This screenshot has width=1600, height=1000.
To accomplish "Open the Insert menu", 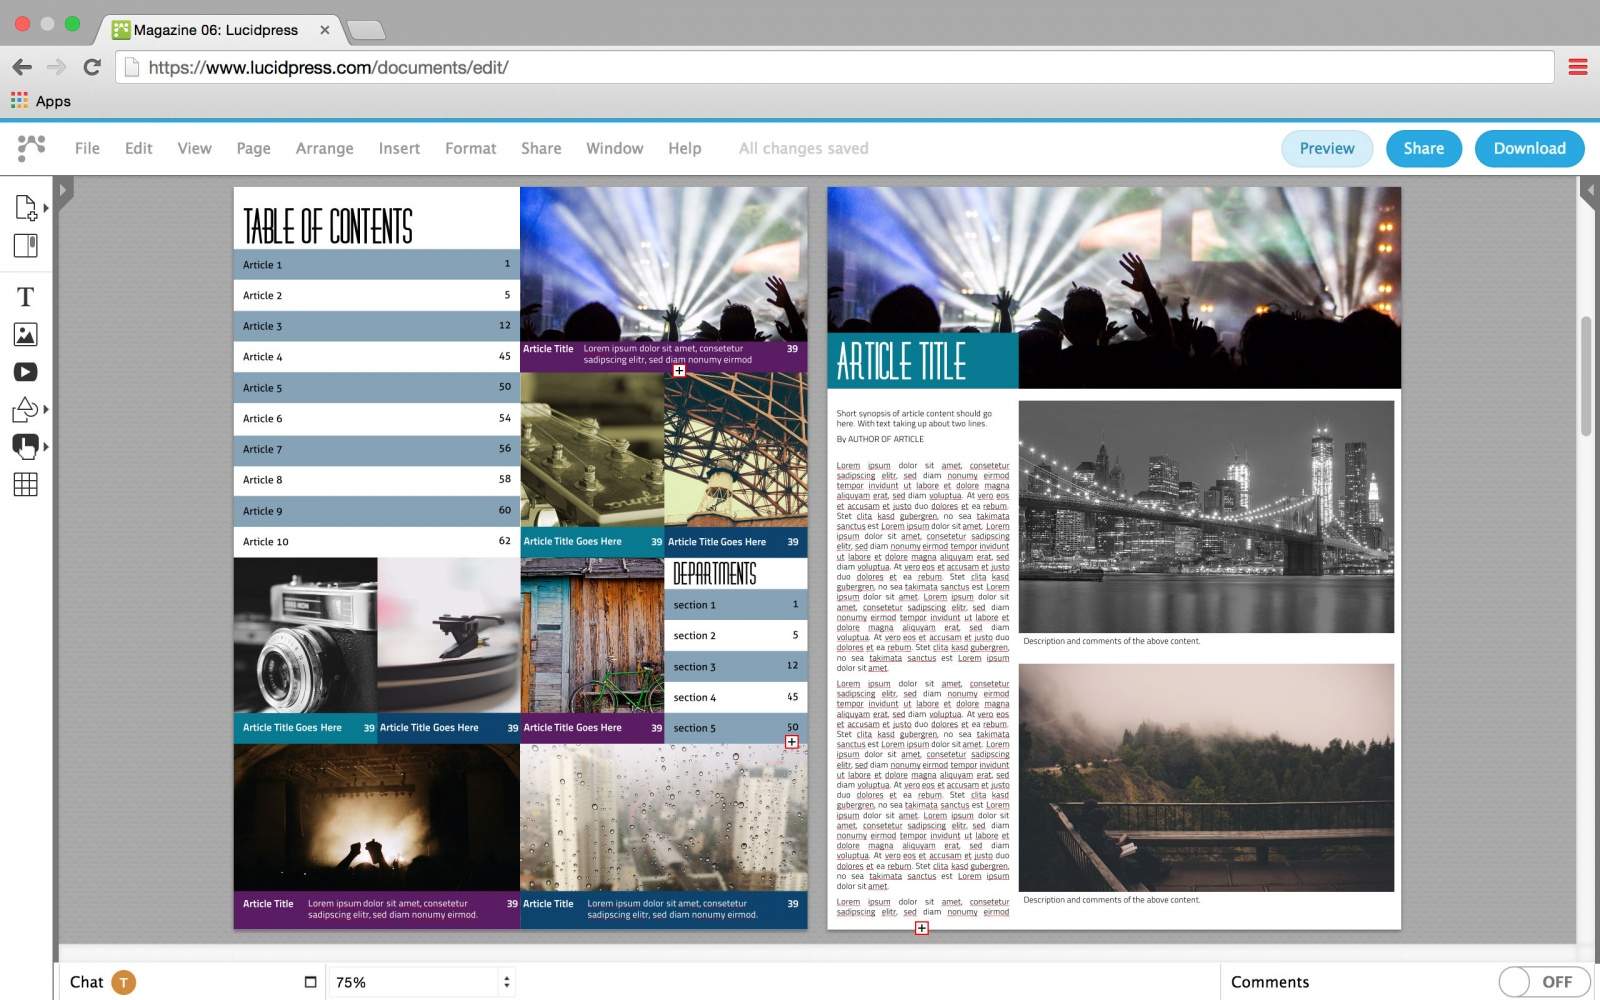I will (x=399, y=148).
